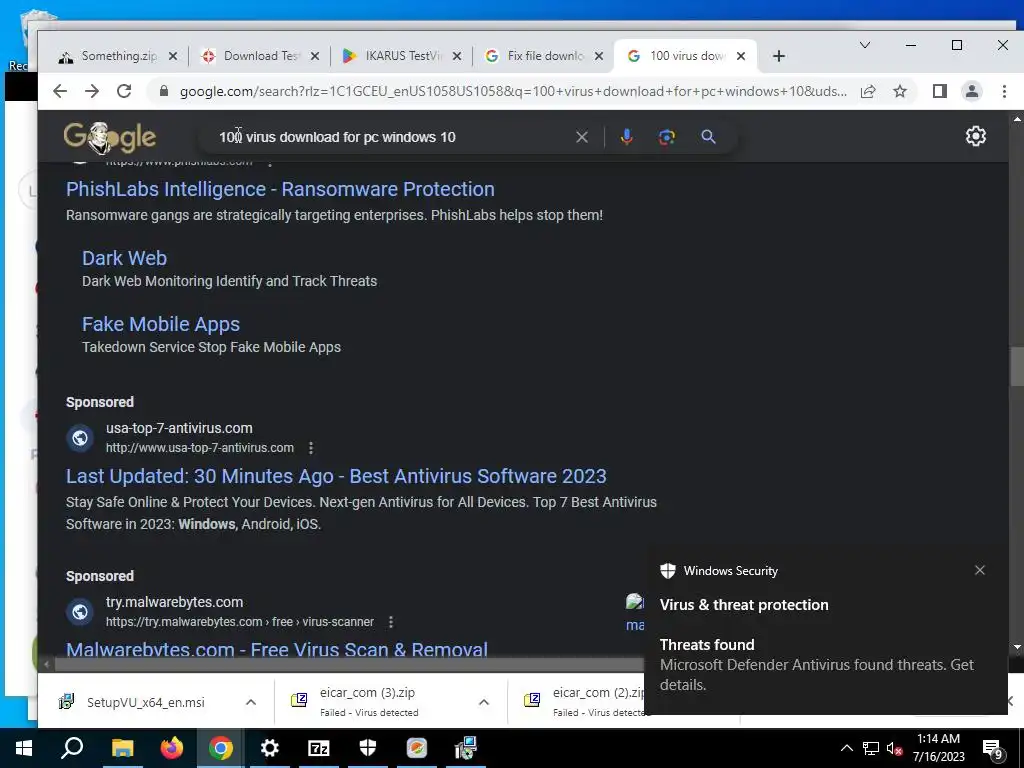This screenshot has height=768, width=1024.
Task: Open the installer app in the taskbar
Action: pyautogui.click(x=466, y=748)
